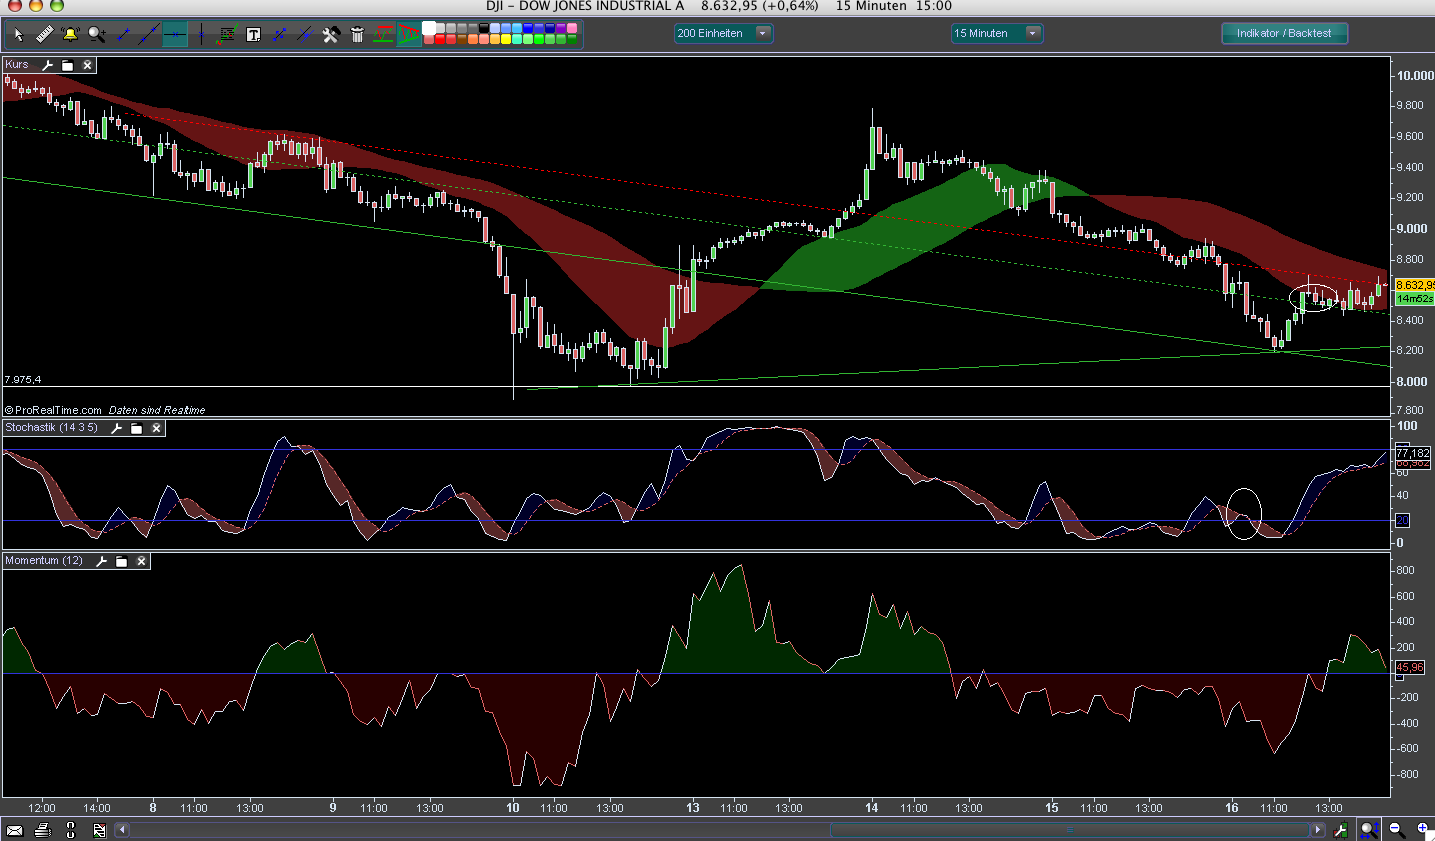
Task: Open the 200 Einheiten dropdown
Action: click(723, 33)
